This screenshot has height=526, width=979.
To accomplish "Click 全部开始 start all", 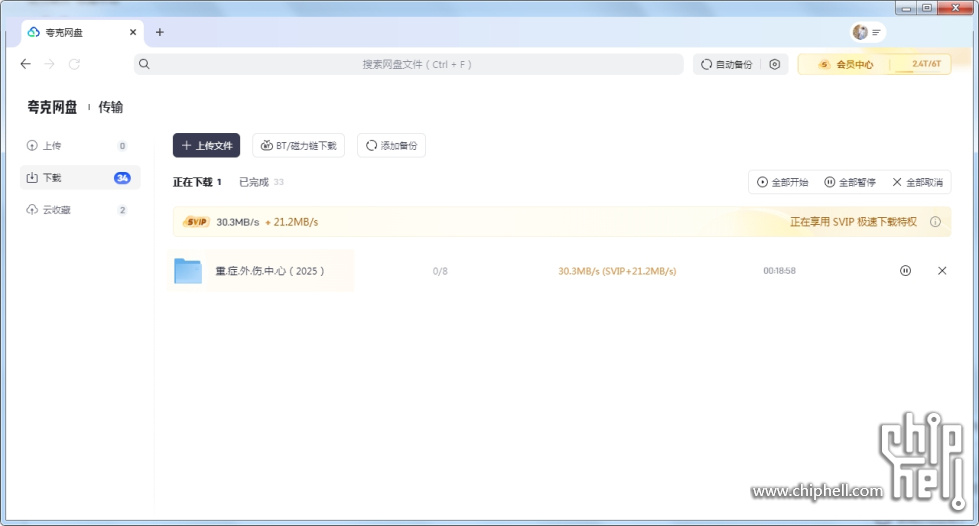I will [782, 182].
